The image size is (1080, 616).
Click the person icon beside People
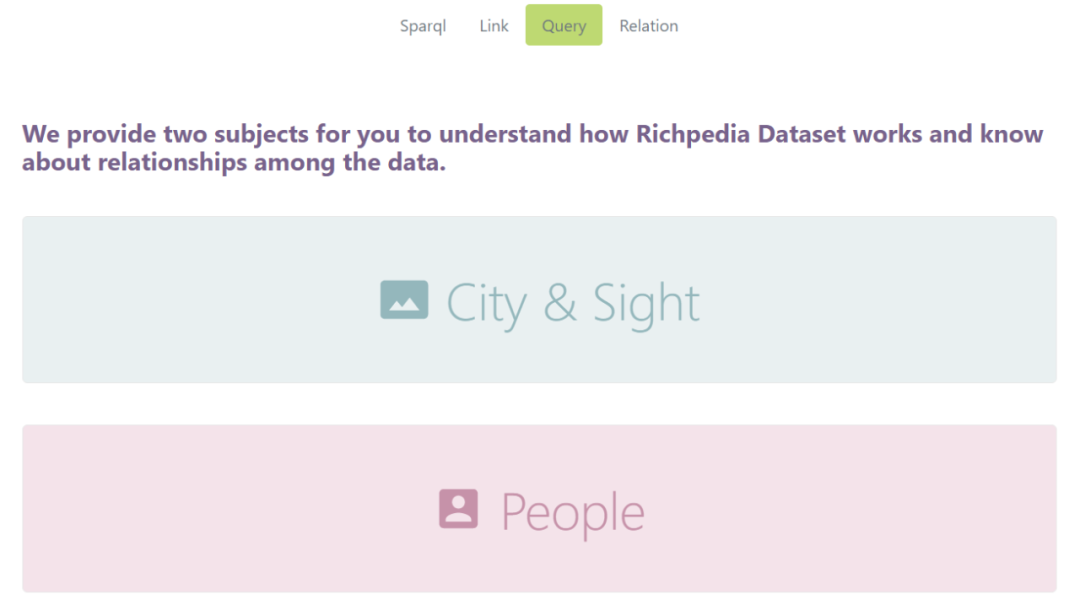click(458, 509)
